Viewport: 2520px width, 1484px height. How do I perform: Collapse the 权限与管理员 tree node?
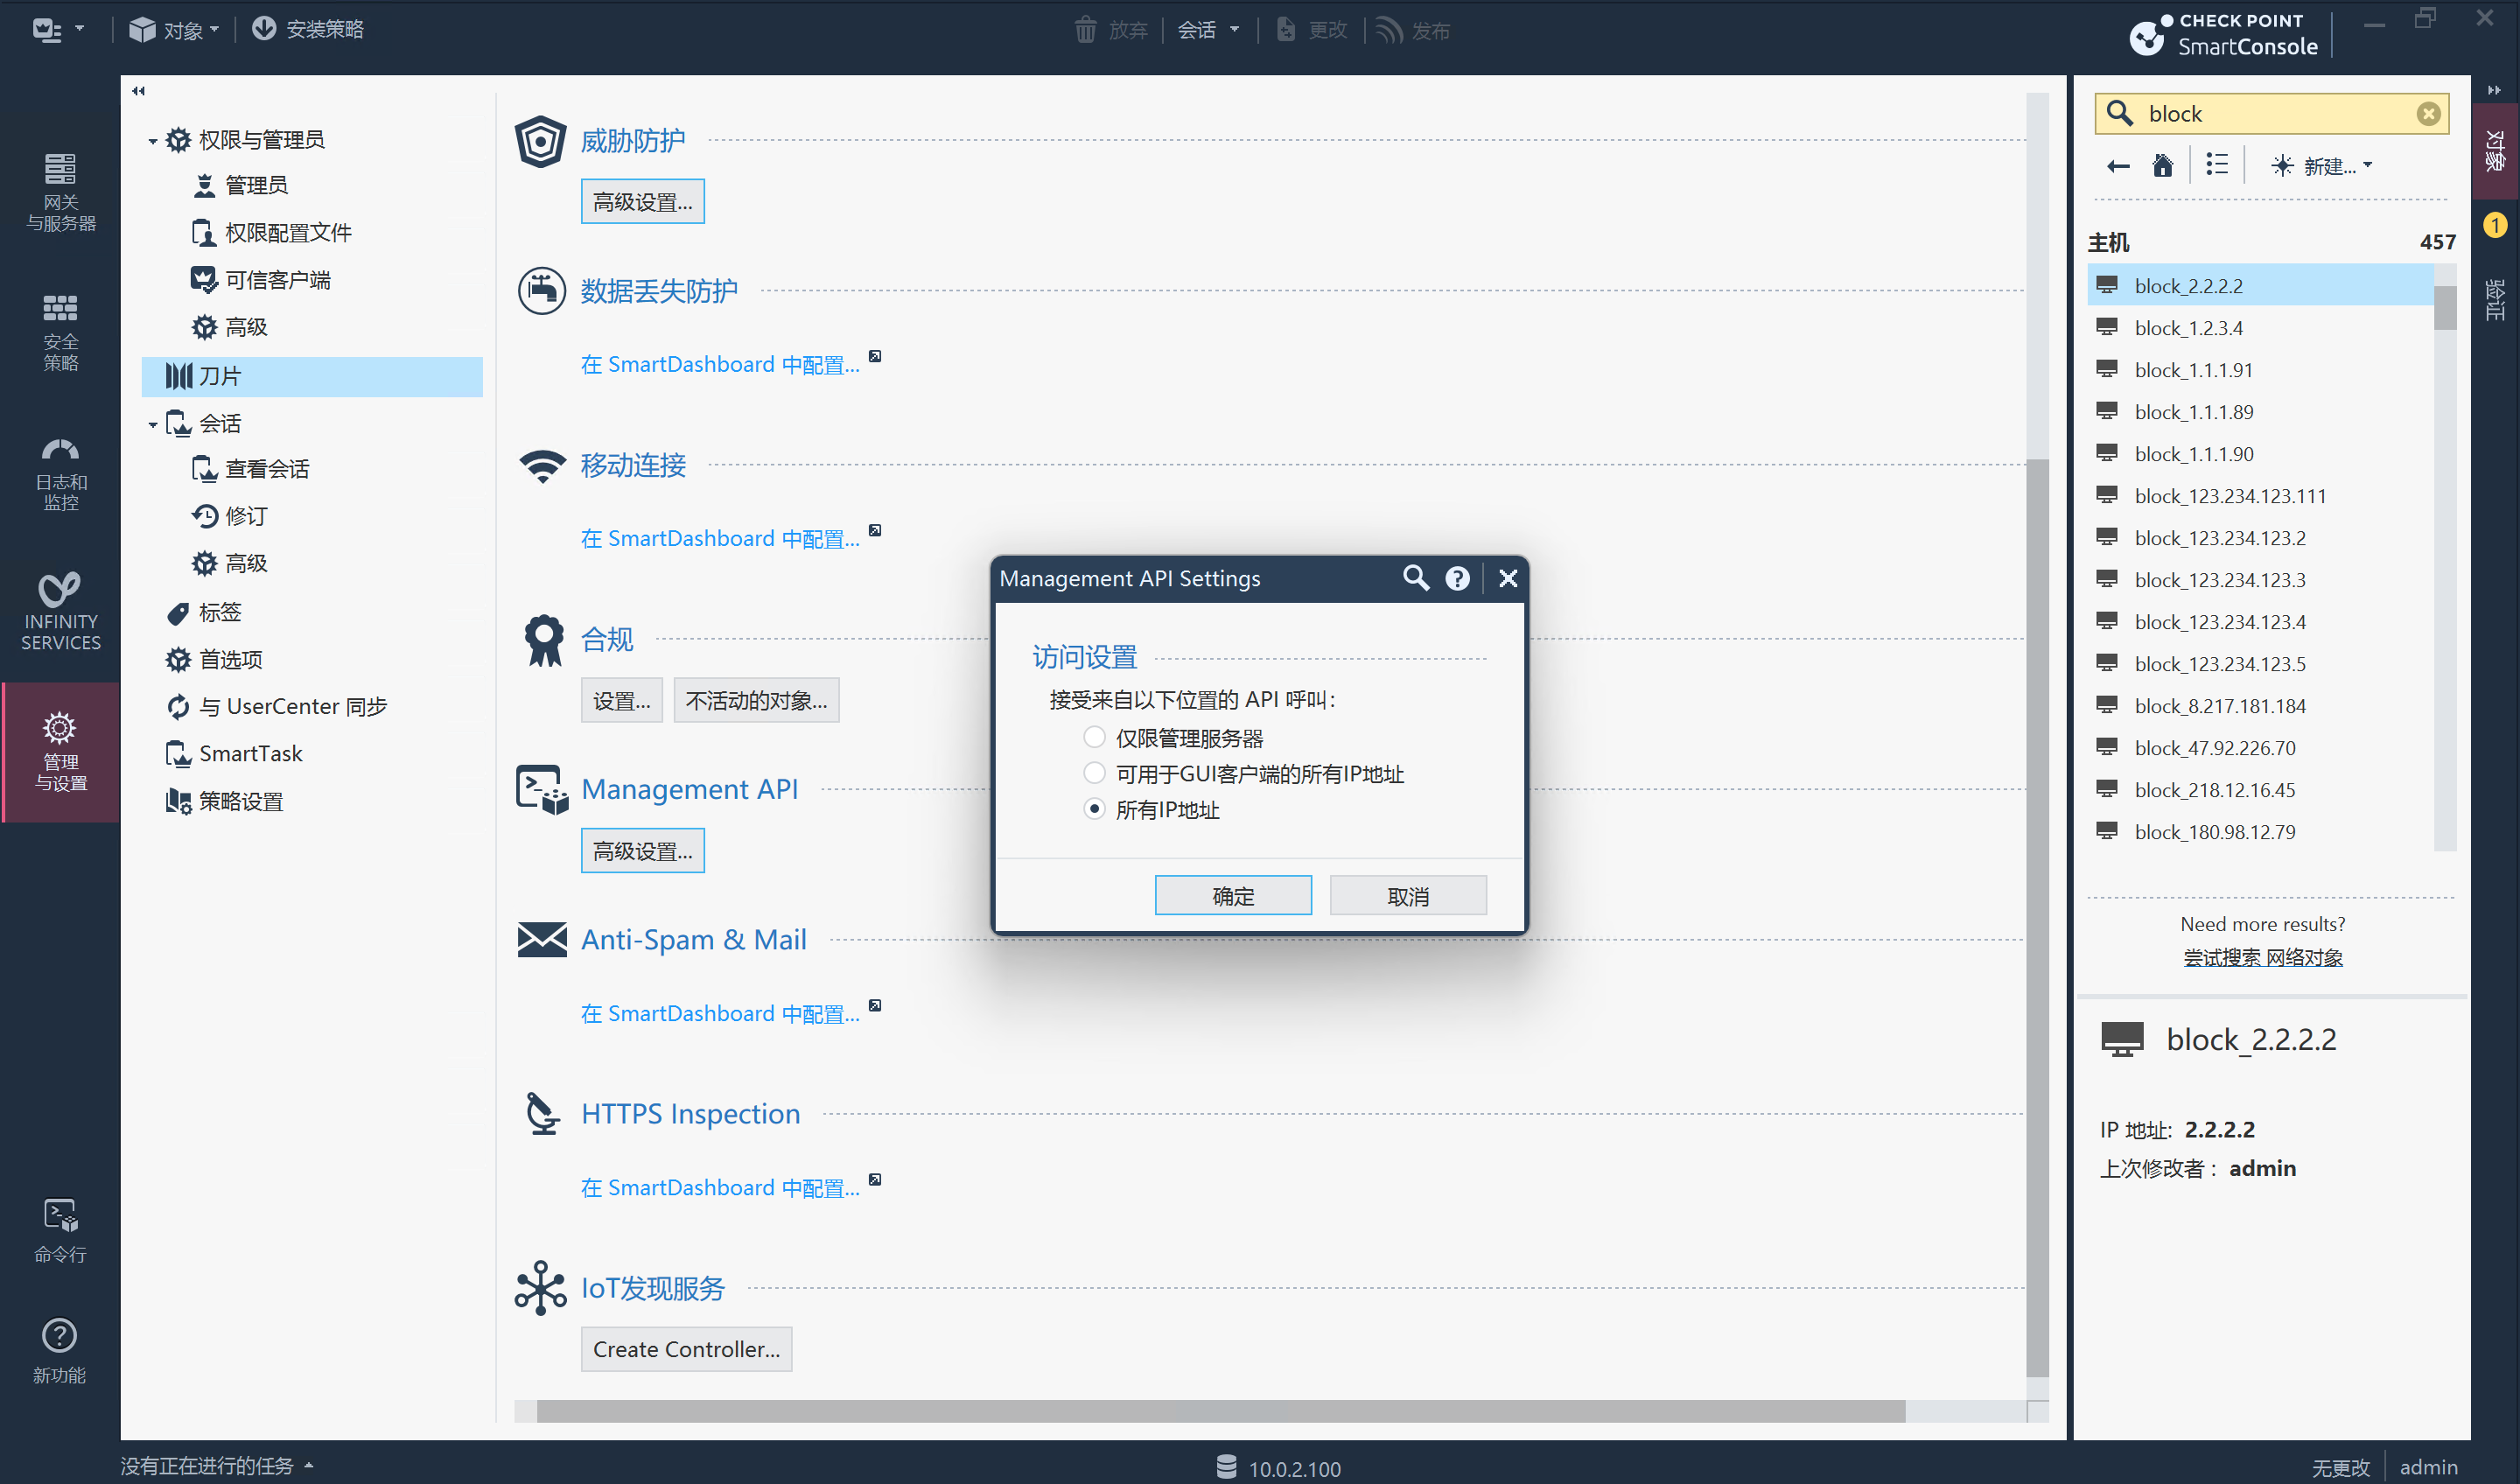tap(152, 141)
